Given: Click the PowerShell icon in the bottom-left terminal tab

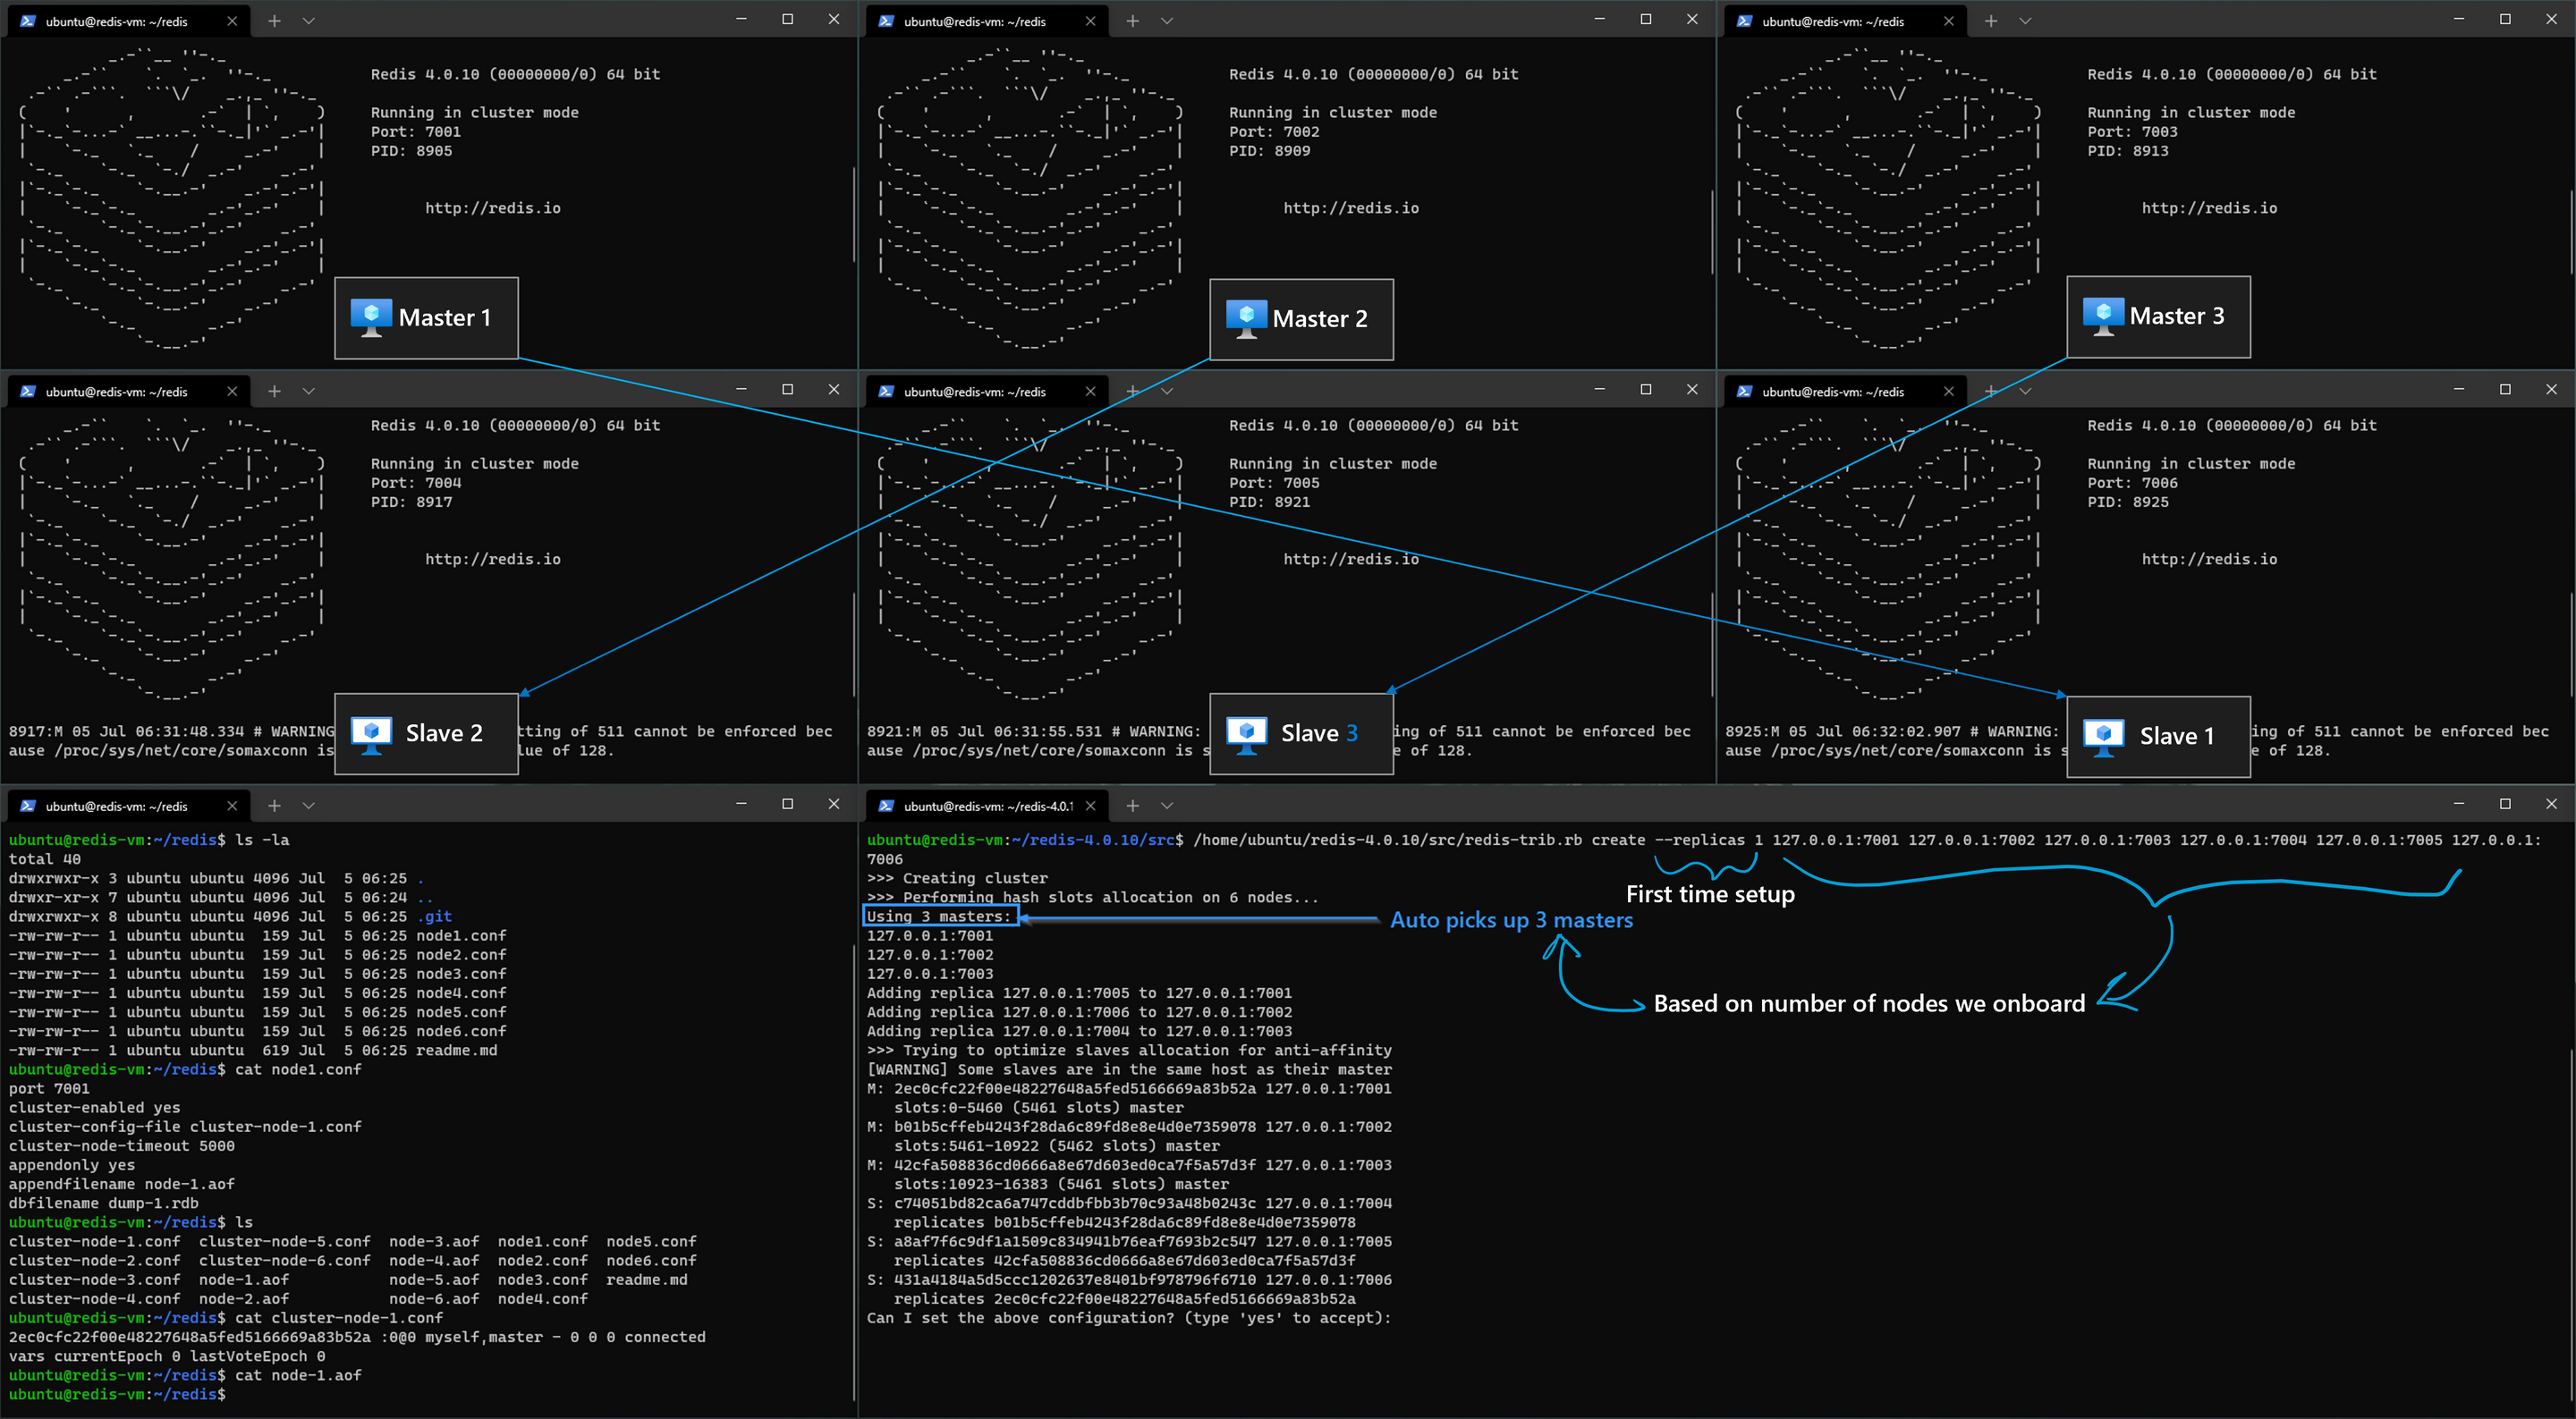Looking at the screenshot, I should (28, 805).
